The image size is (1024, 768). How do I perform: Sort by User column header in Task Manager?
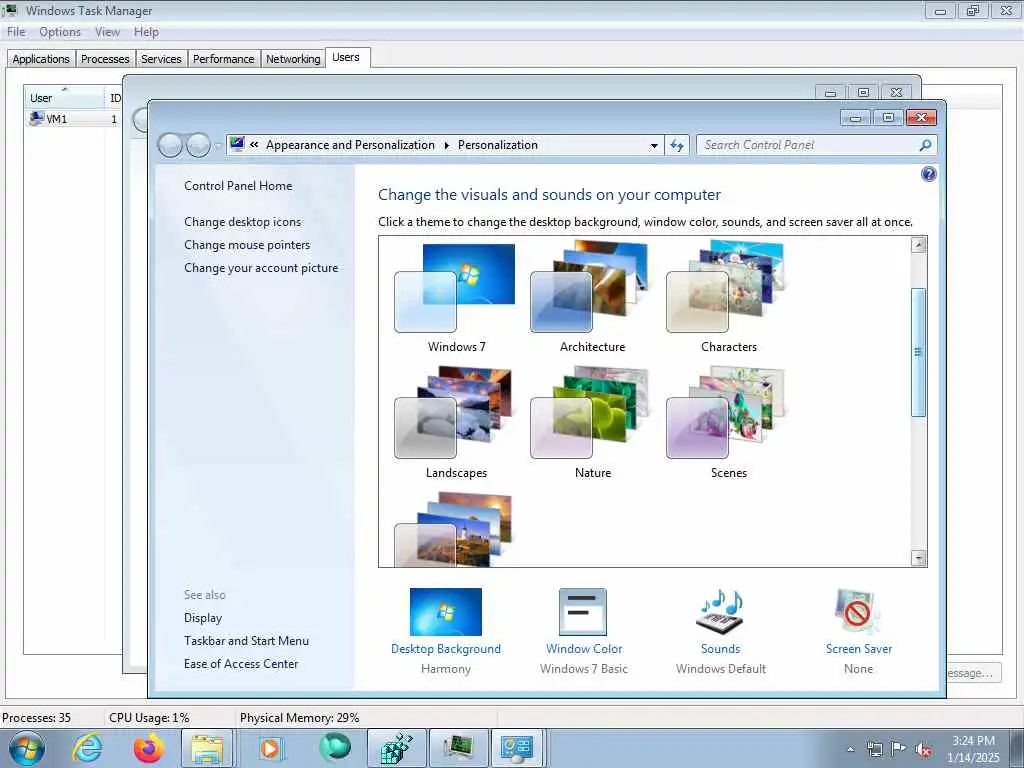(65, 97)
